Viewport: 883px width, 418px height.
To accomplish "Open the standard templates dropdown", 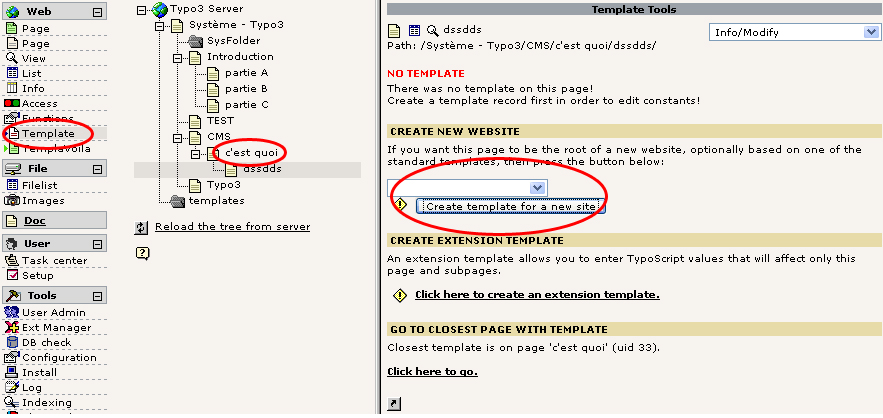I will [467, 187].
